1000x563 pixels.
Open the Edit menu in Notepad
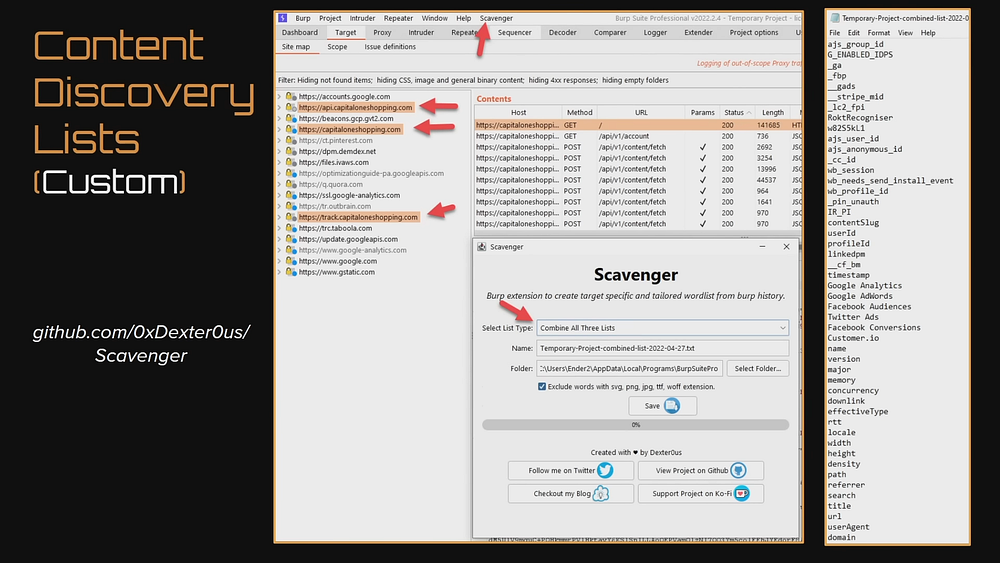(x=854, y=33)
